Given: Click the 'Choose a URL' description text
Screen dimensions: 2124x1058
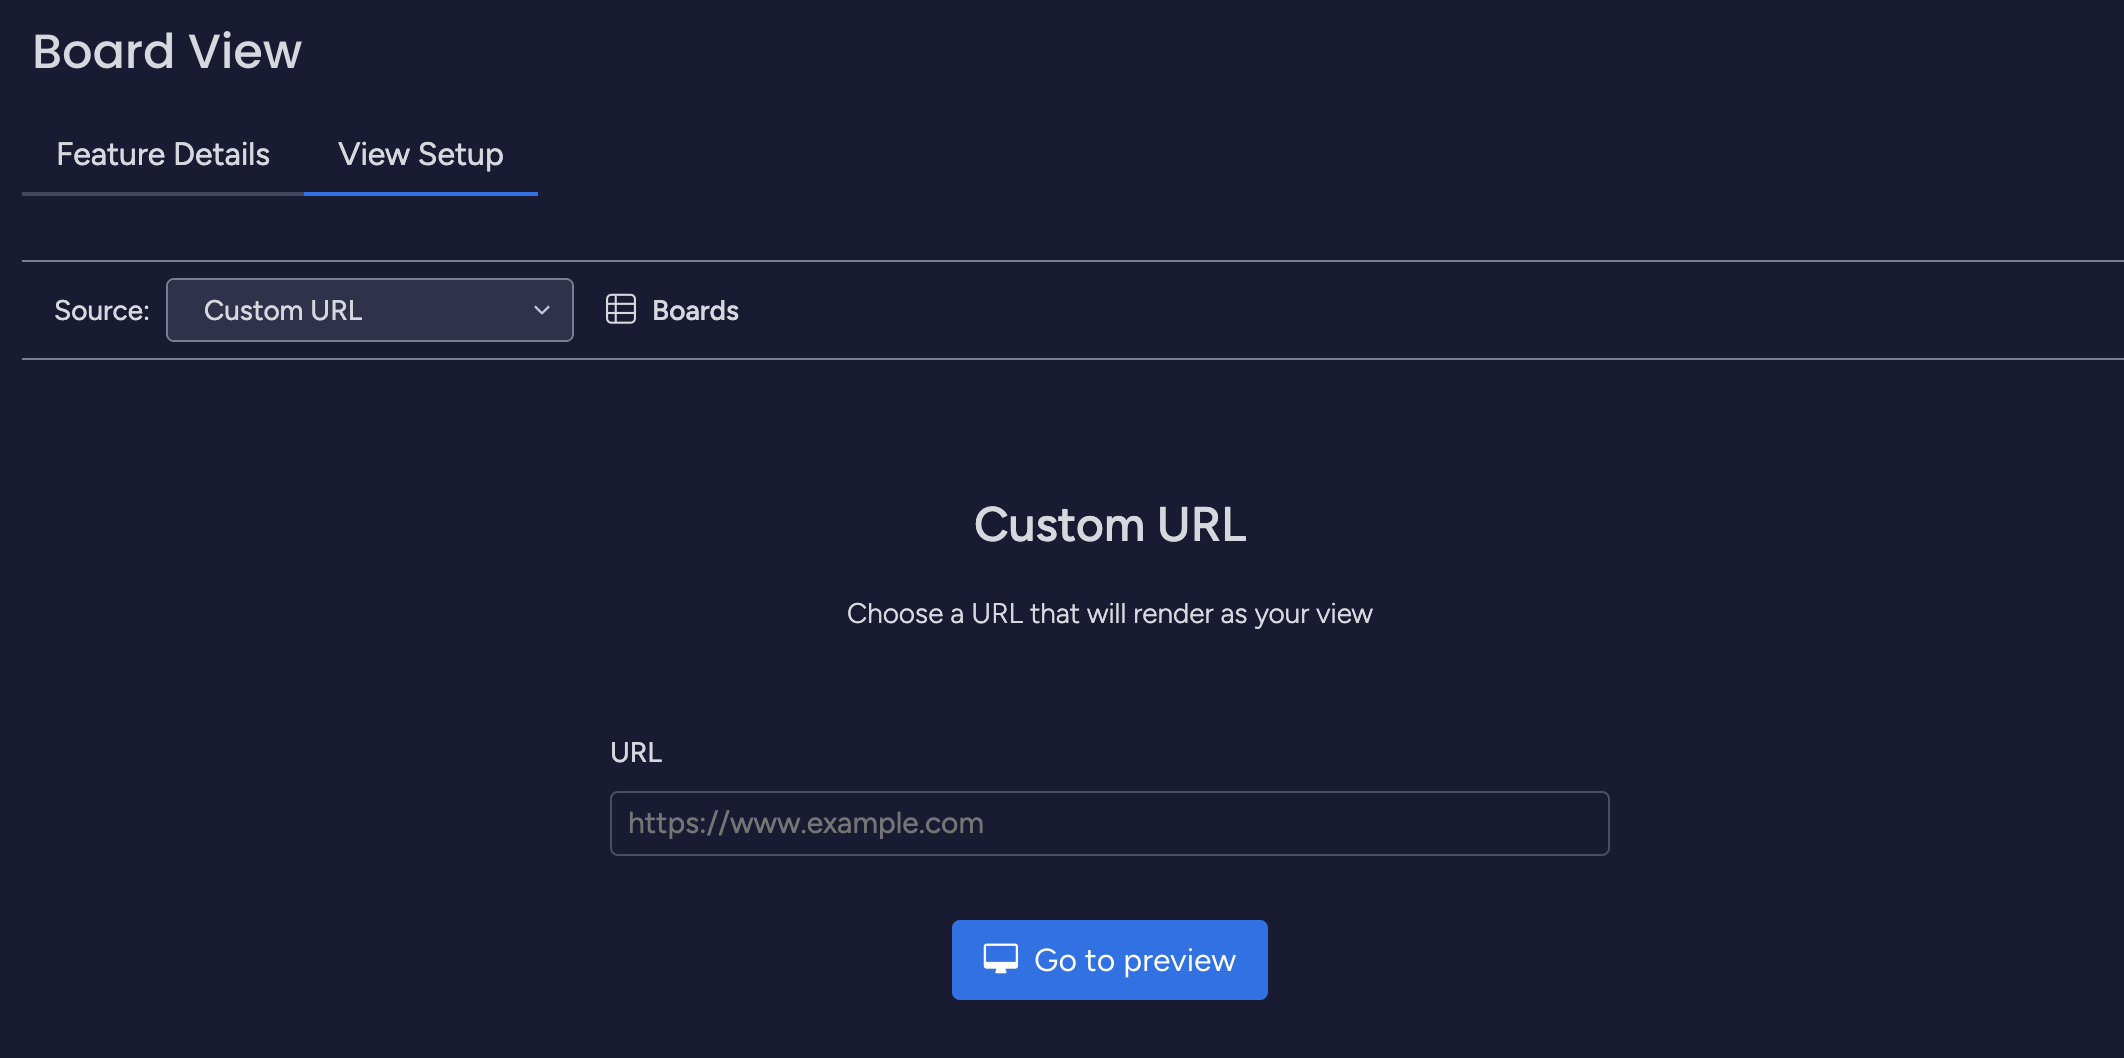Looking at the screenshot, I should (x=1109, y=613).
